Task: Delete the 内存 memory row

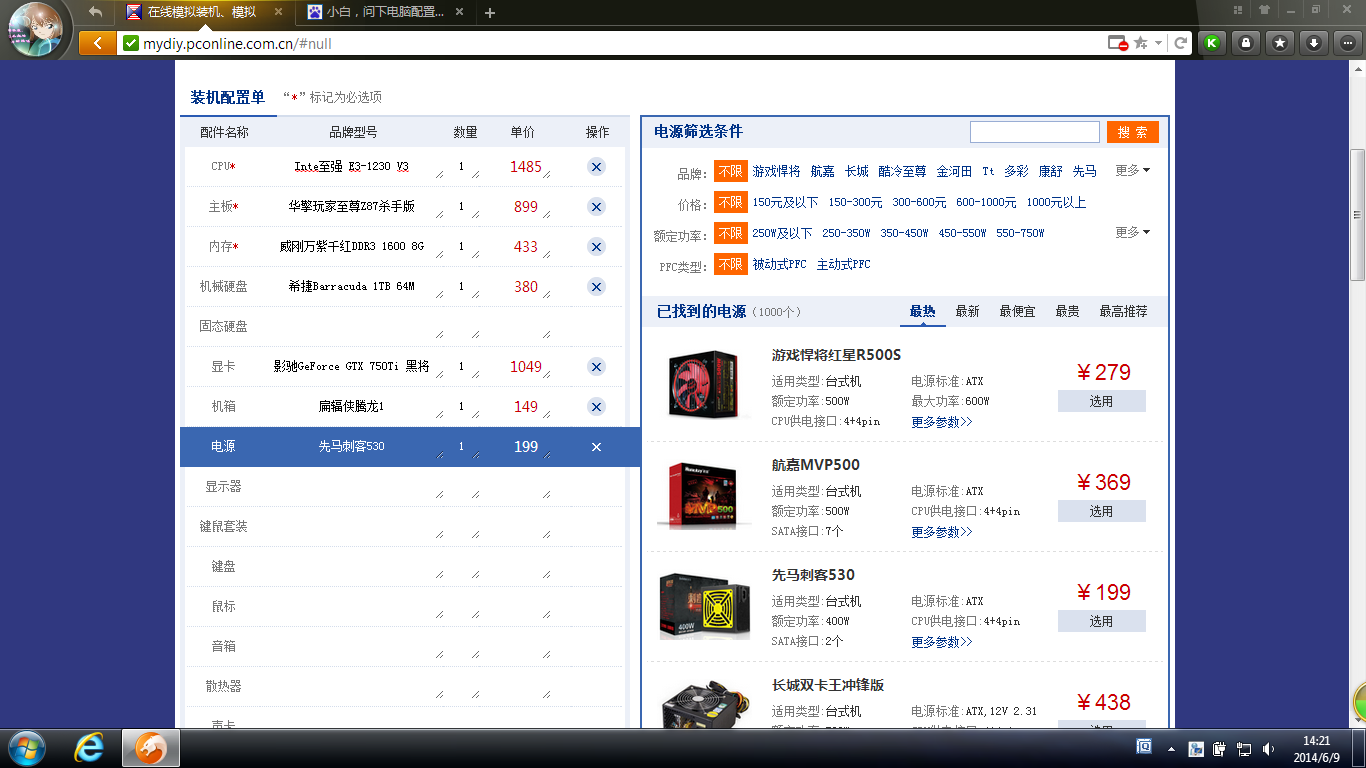Action: tap(596, 247)
